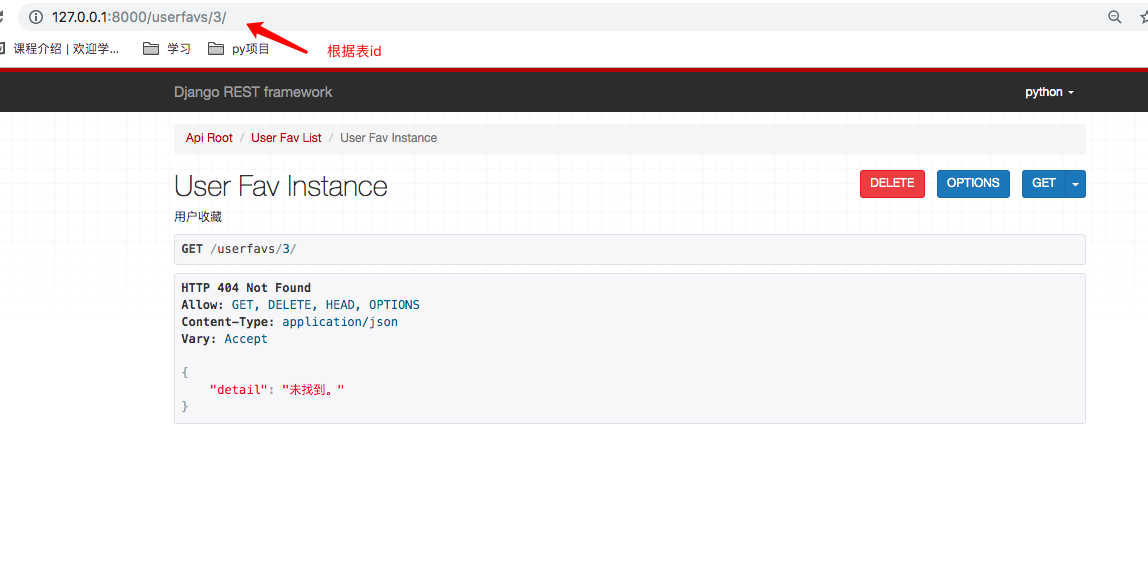This screenshot has height=584, width=1148.
Task: Go to Api Root breadcrumb
Action: click(209, 138)
